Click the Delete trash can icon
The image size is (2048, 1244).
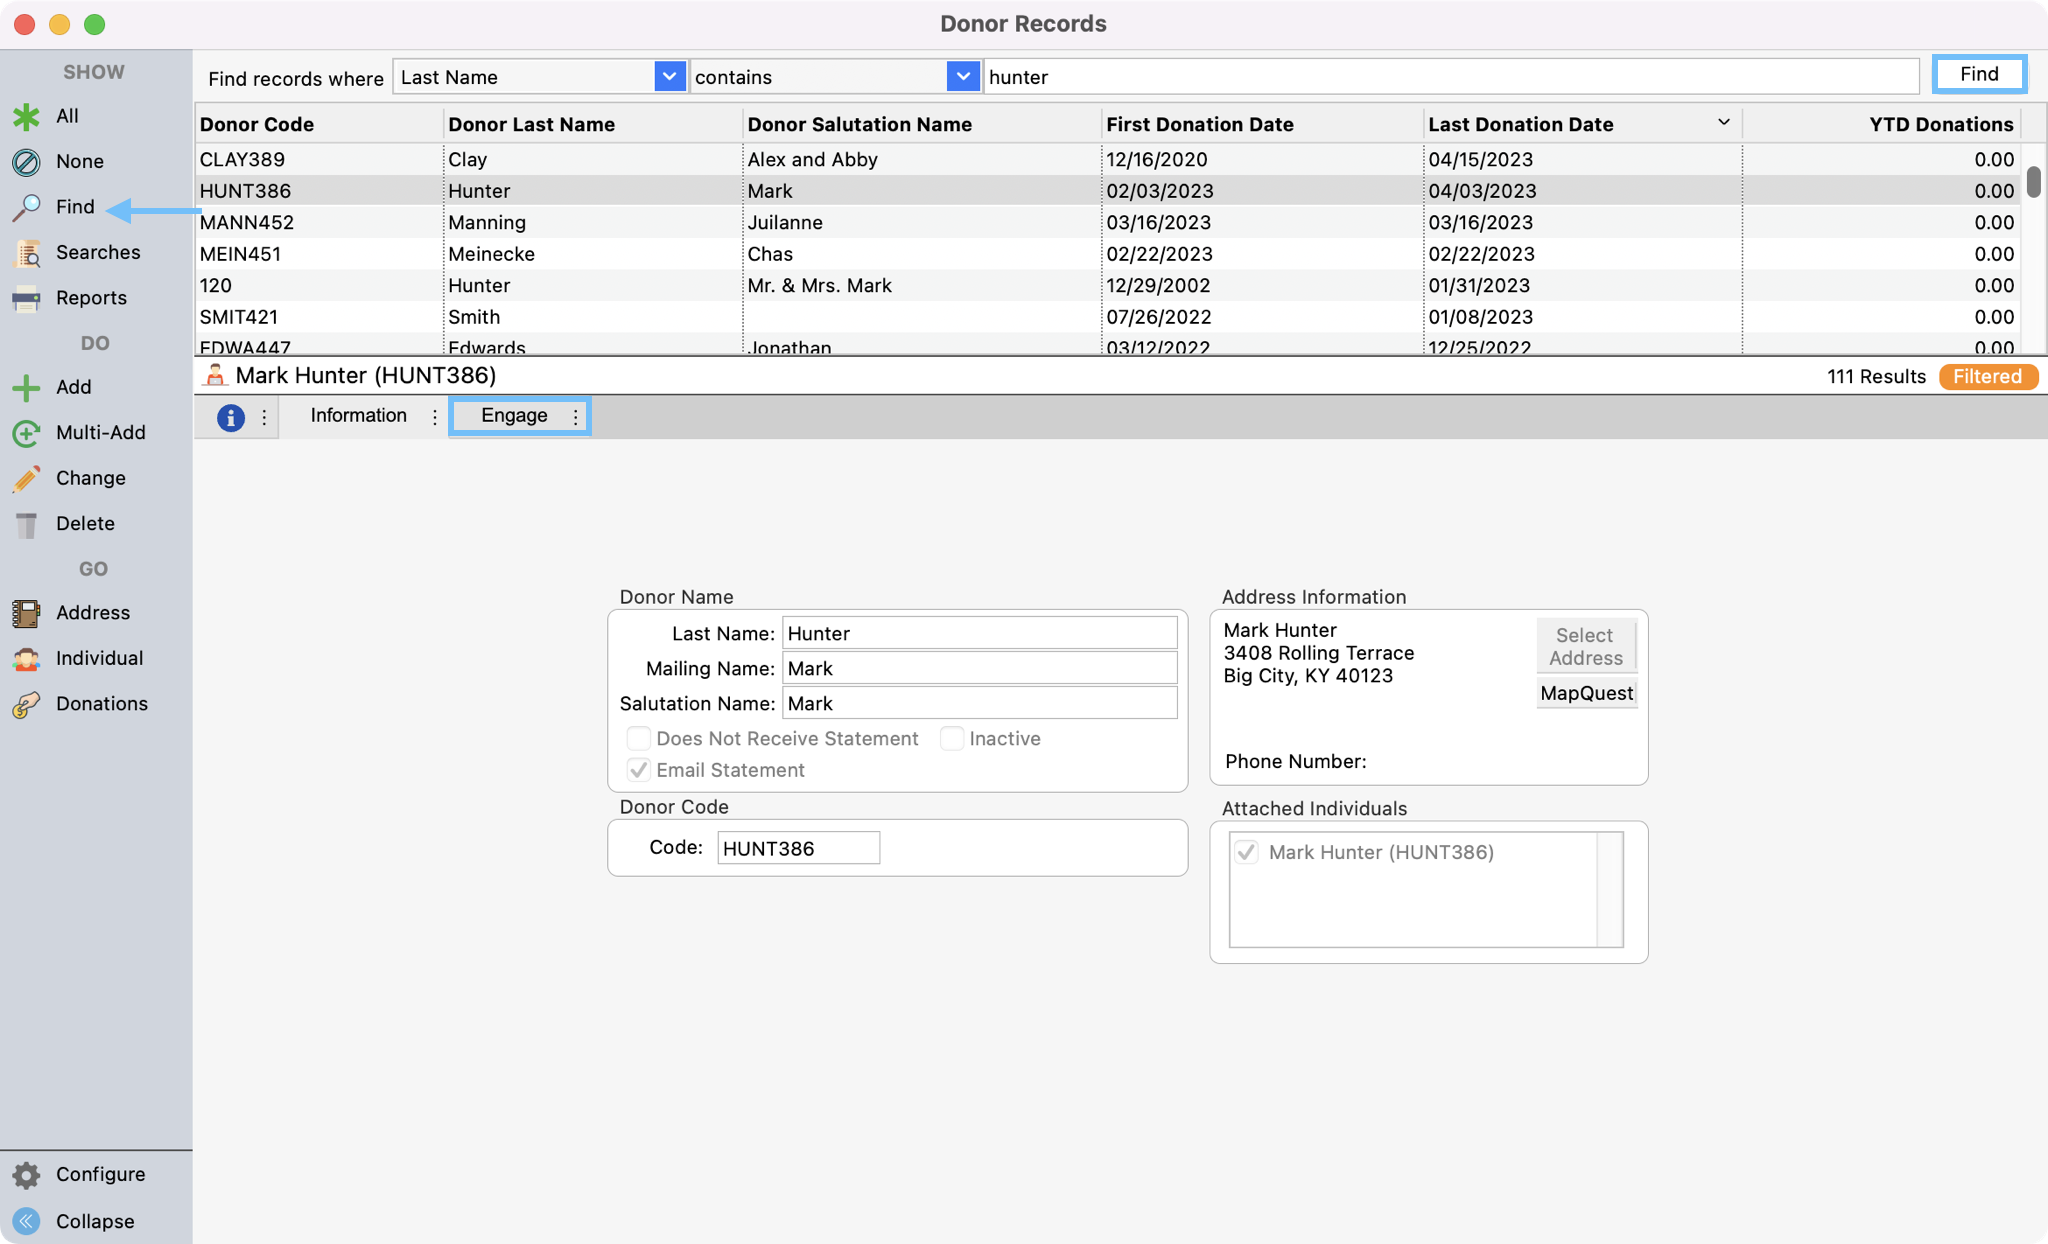pos(26,524)
